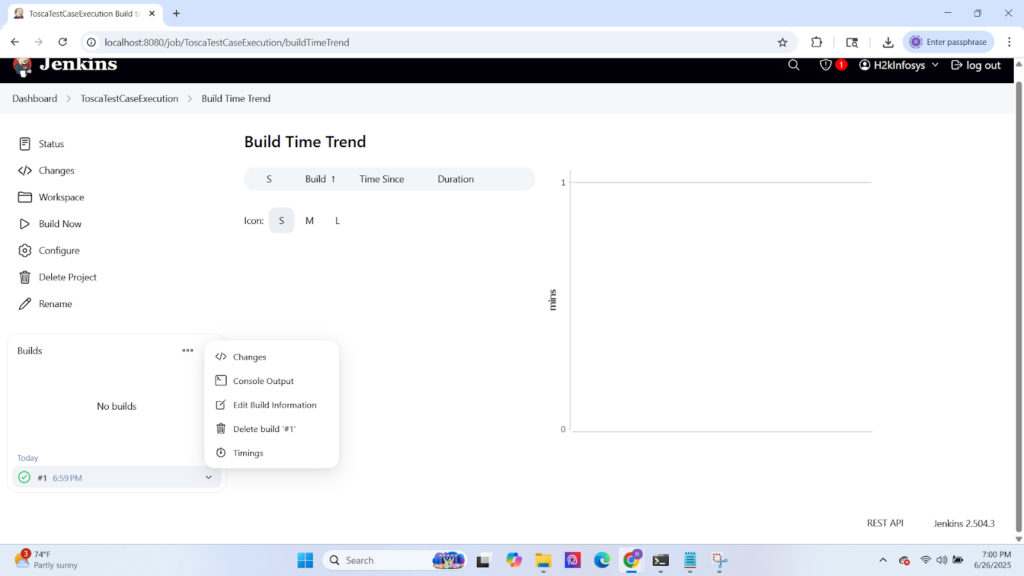
Task: Click the Delete Project trash icon
Action: coord(24,277)
